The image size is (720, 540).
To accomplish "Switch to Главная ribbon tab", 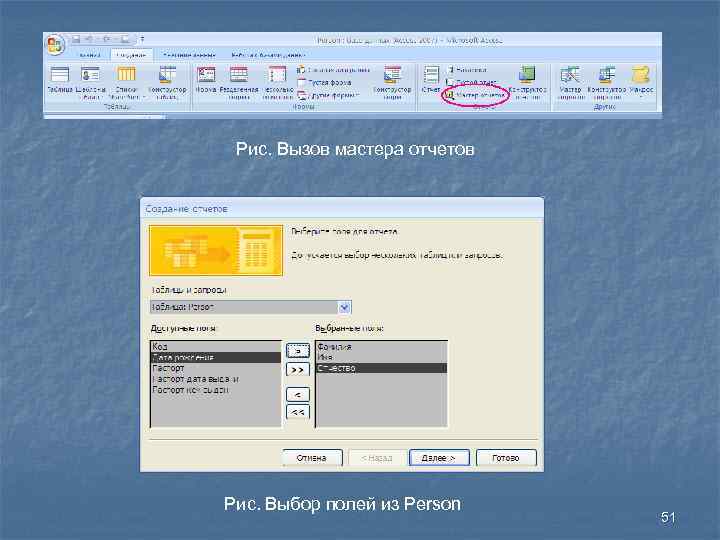I will point(90,55).
